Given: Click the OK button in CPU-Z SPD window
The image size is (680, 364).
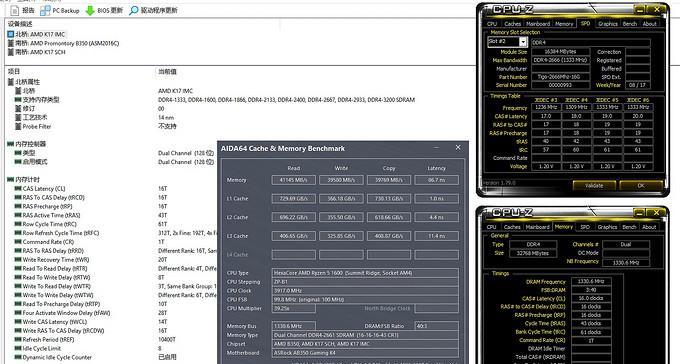Looking at the screenshot, I should tap(641, 185).
